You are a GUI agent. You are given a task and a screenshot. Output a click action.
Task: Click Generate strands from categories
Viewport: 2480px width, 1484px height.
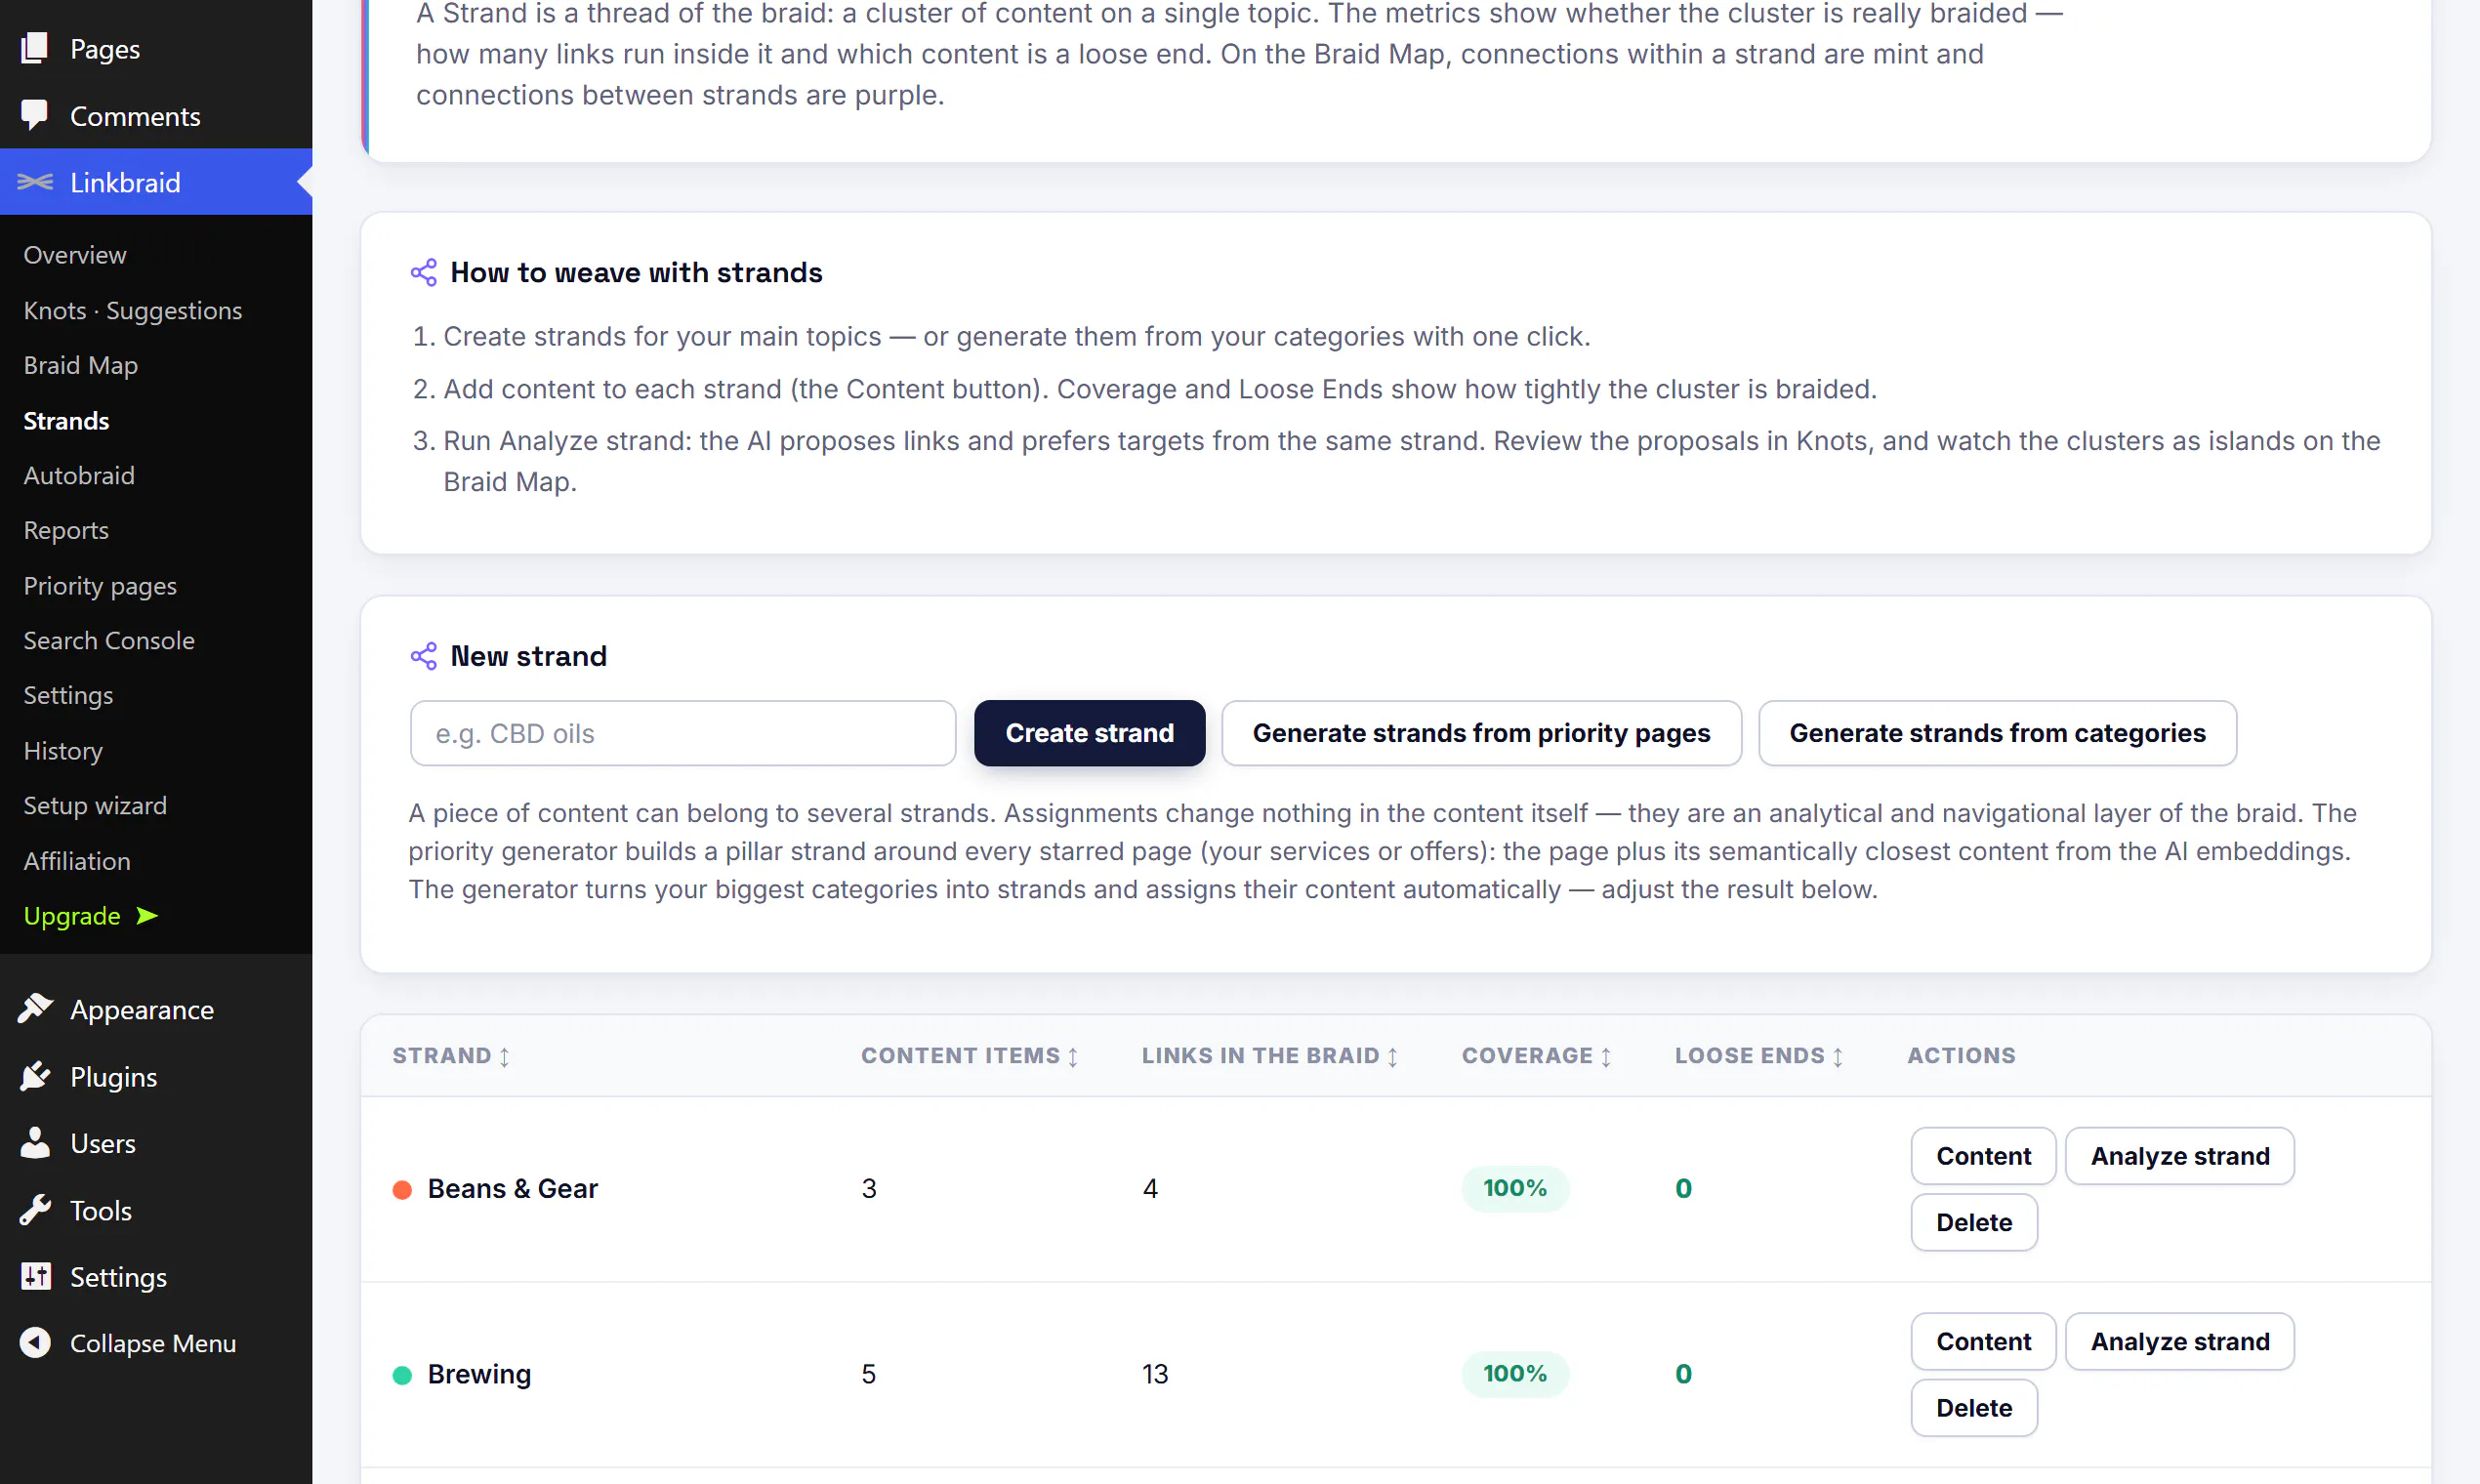1997,733
